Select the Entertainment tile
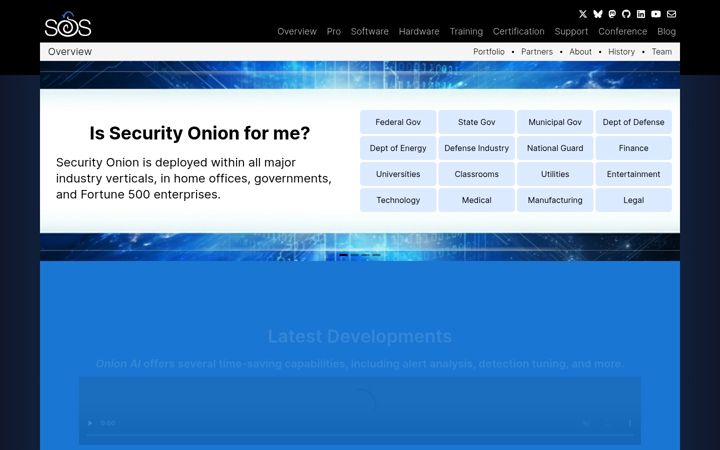The height and width of the screenshot is (450, 720). [x=634, y=174]
